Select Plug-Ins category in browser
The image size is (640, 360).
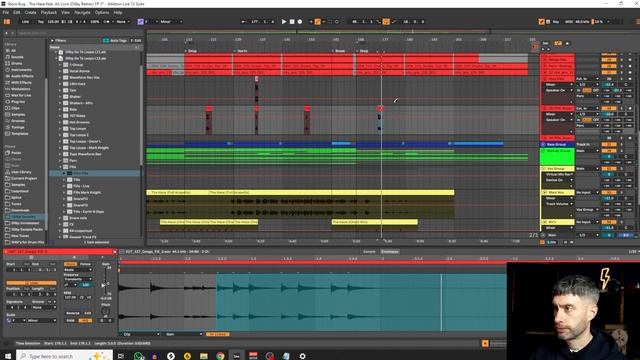pos(18,102)
